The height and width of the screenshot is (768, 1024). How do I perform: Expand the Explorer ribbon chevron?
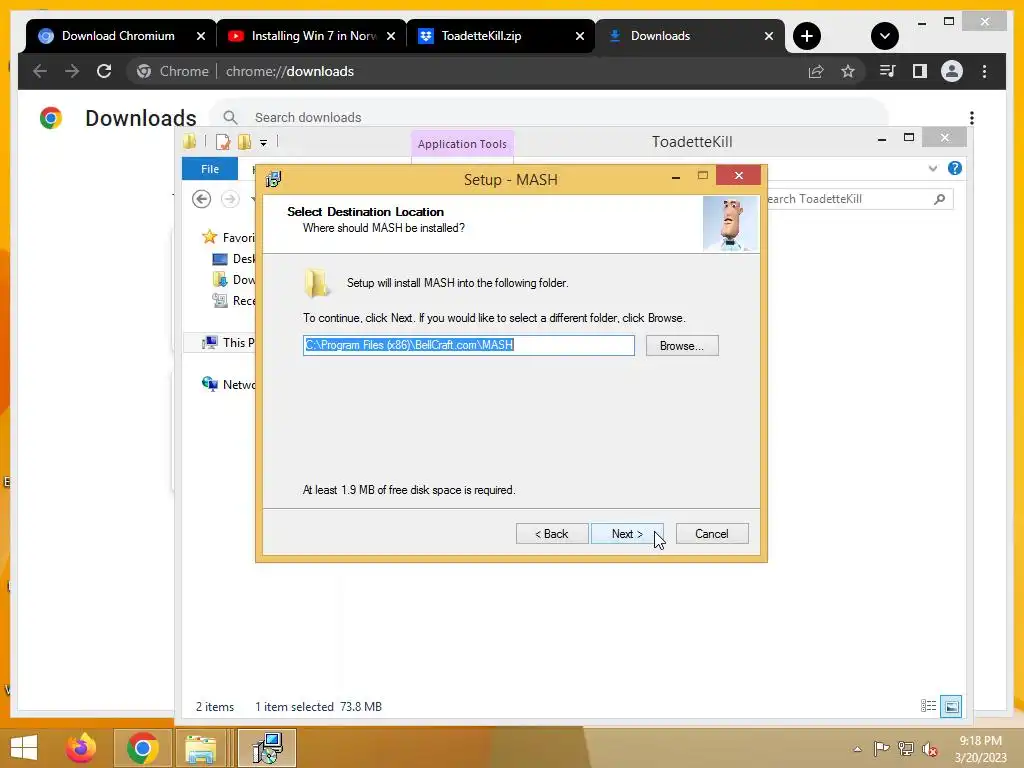(933, 168)
